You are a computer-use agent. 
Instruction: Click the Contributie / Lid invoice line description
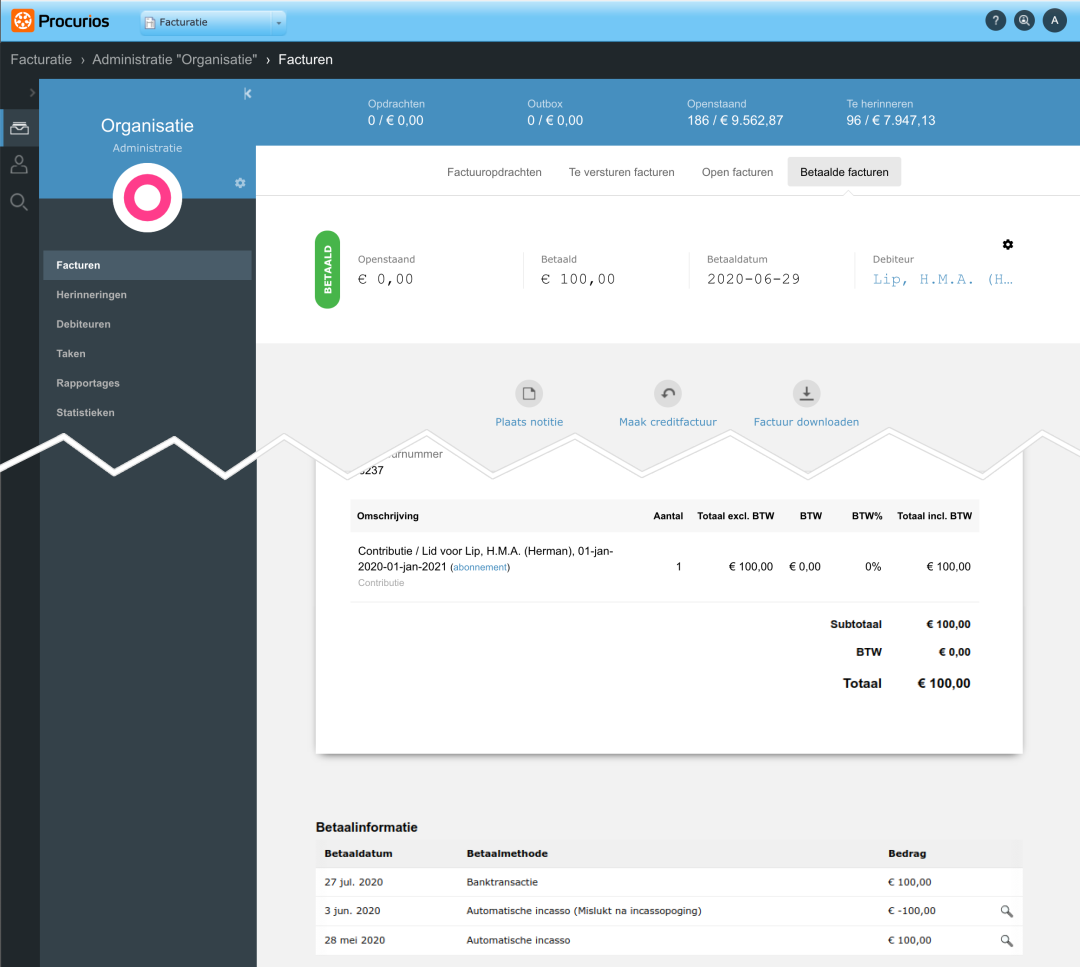(485, 559)
